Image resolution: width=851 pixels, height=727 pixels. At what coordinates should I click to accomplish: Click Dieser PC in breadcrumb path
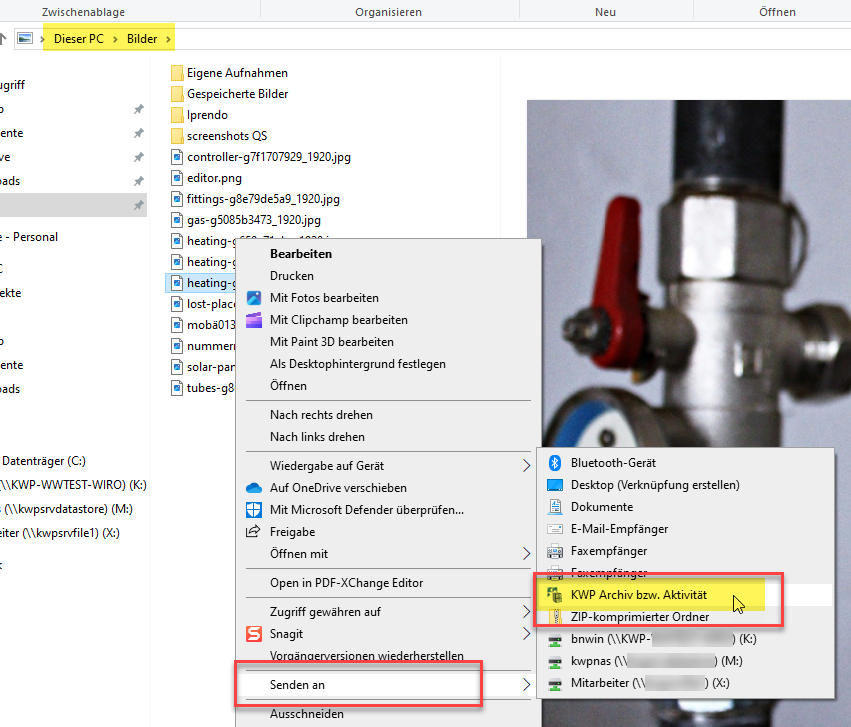79,39
